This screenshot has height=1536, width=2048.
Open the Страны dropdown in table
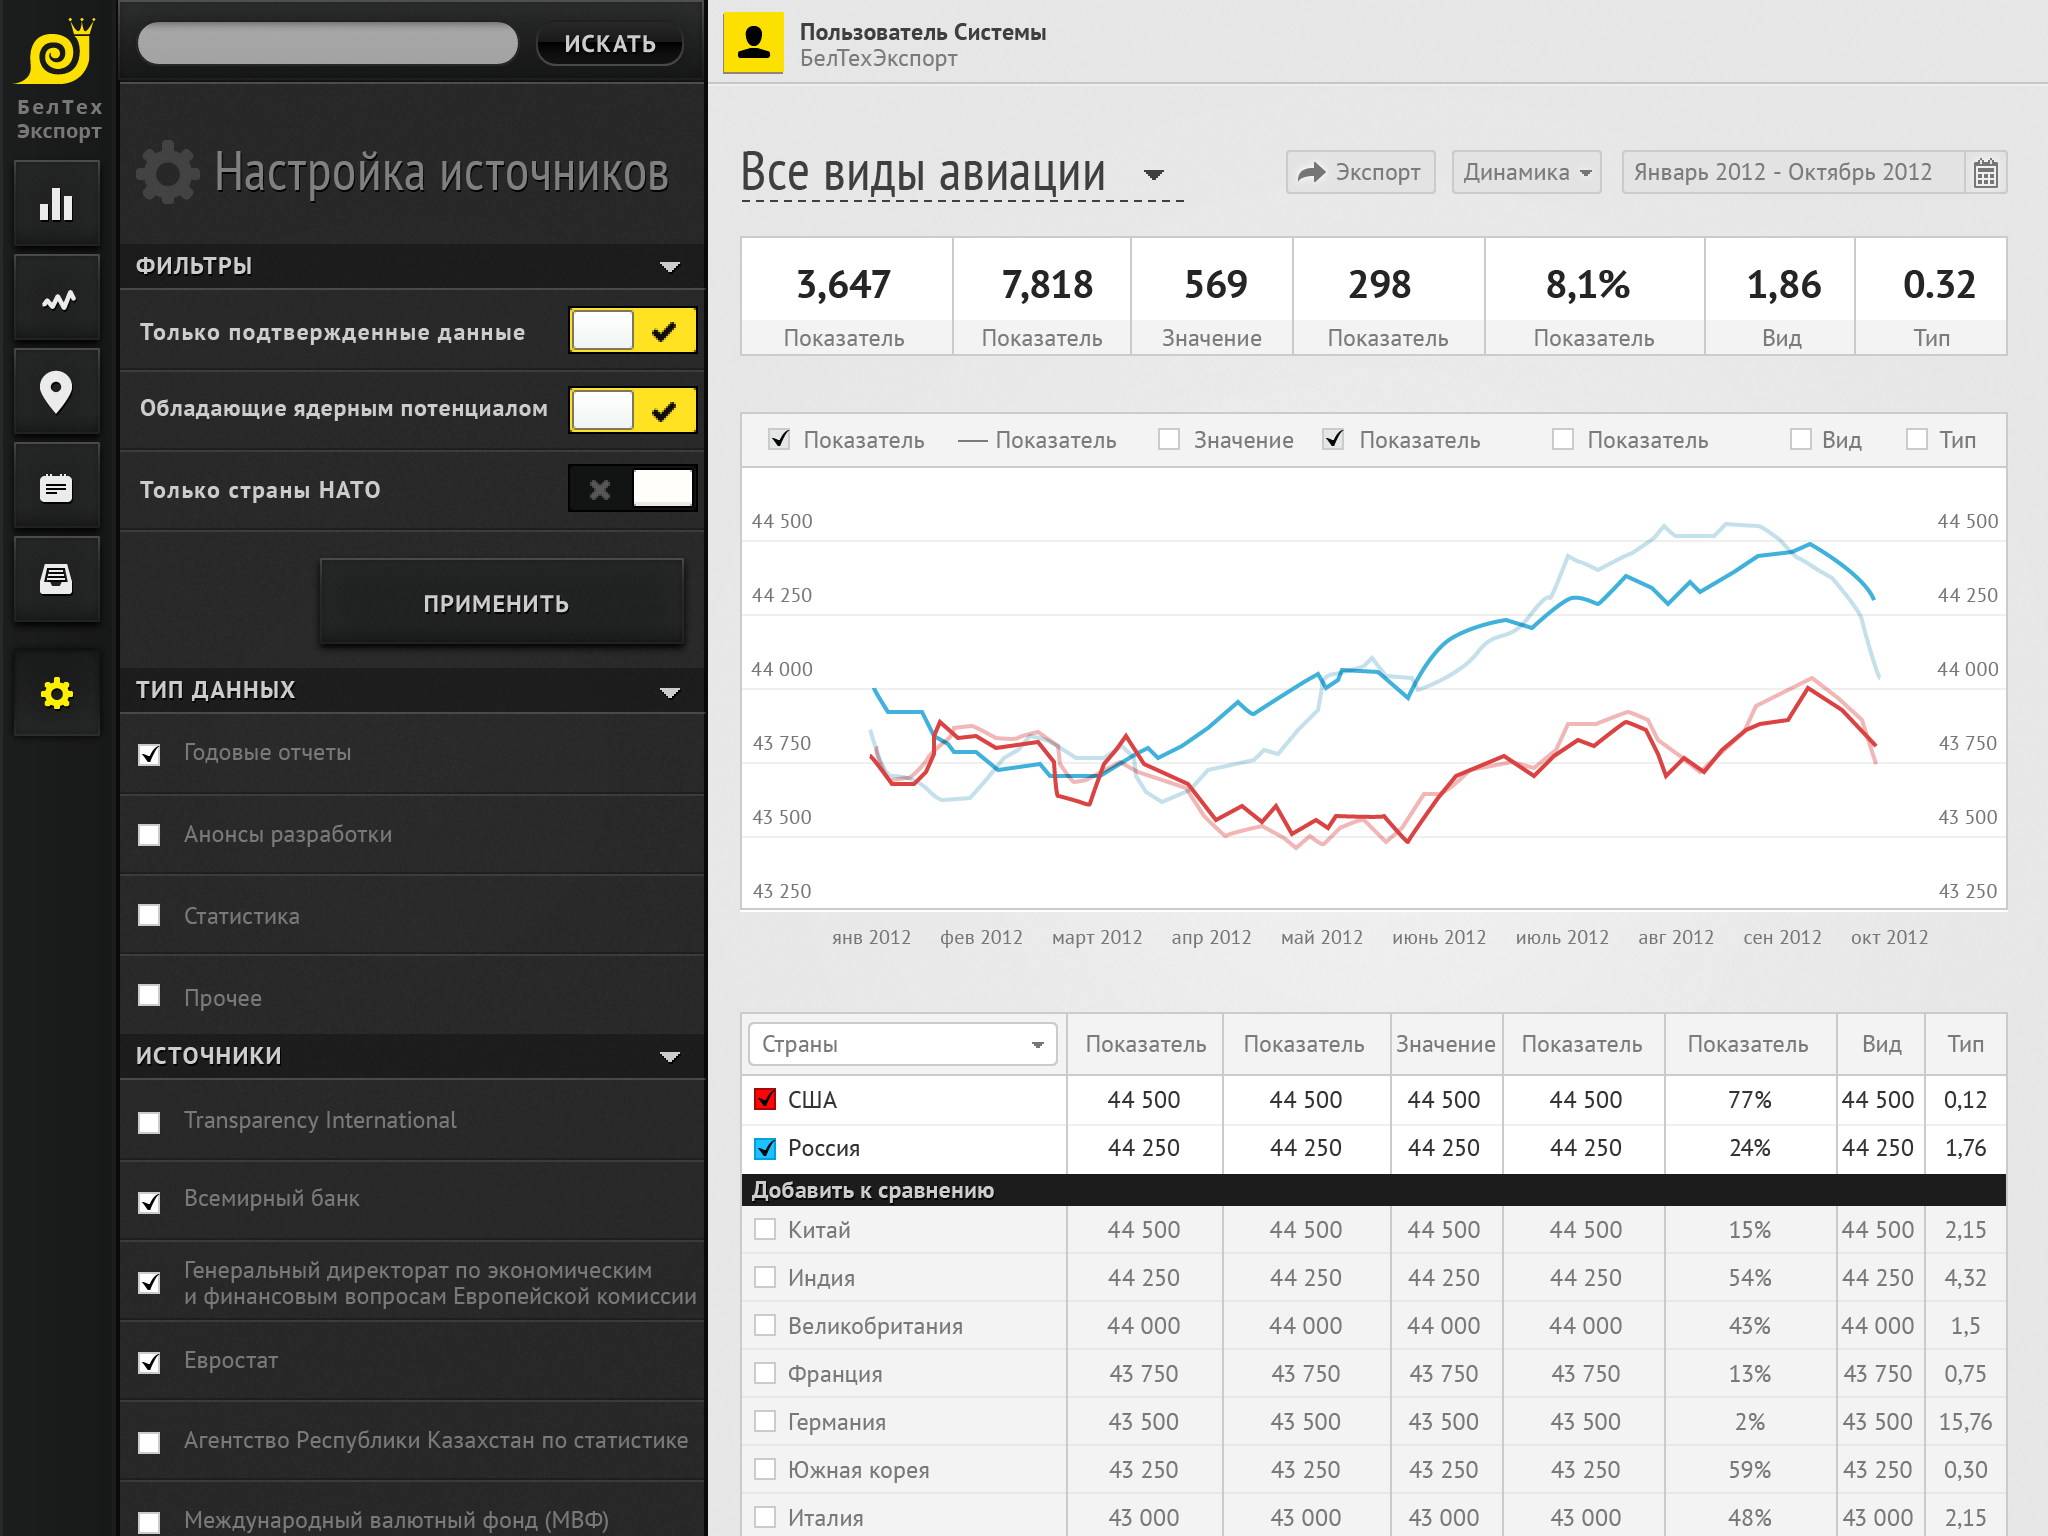tap(902, 1044)
